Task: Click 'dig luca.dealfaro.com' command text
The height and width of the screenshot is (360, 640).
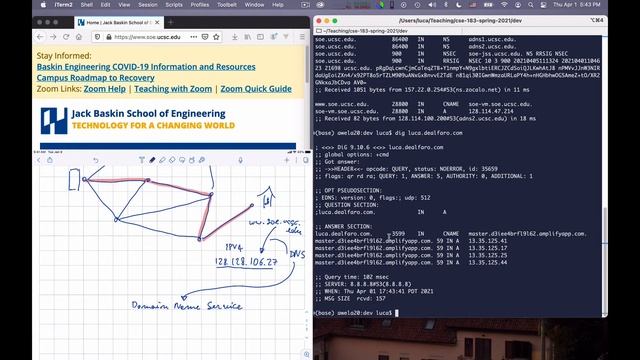Action: [x=429, y=133]
